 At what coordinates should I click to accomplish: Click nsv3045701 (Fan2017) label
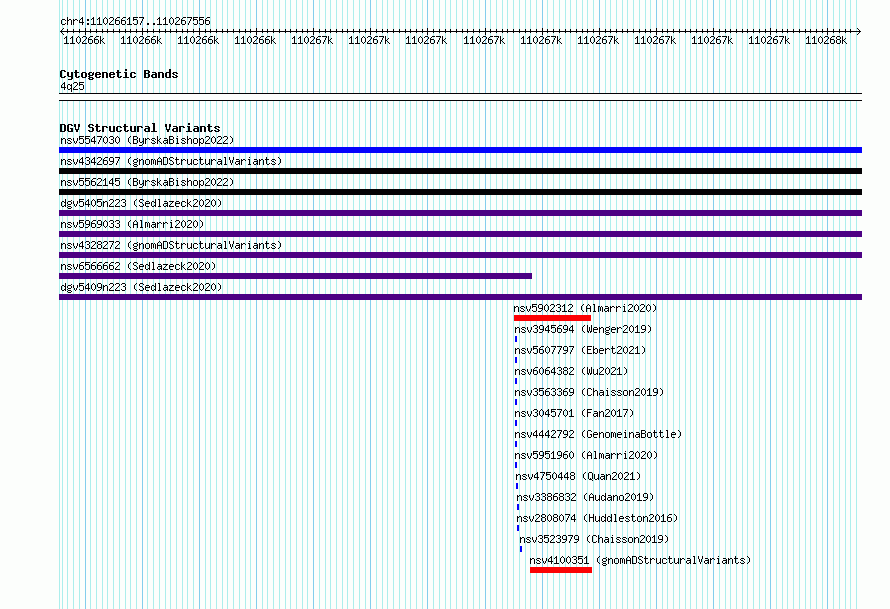point(574,413)
